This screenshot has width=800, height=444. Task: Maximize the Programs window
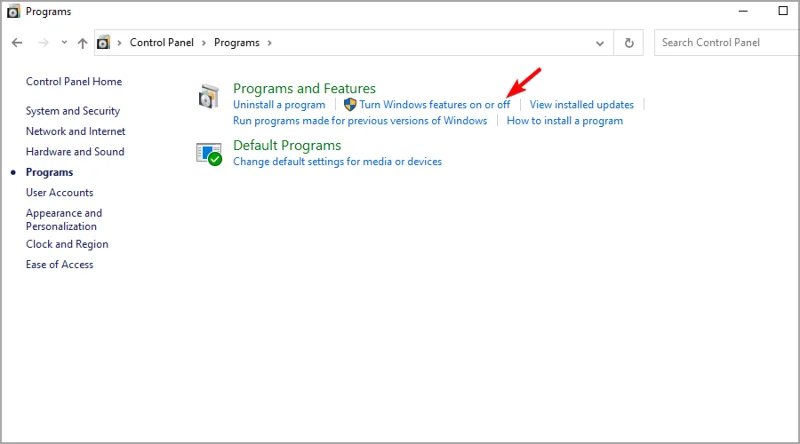[x=783, y=11]
